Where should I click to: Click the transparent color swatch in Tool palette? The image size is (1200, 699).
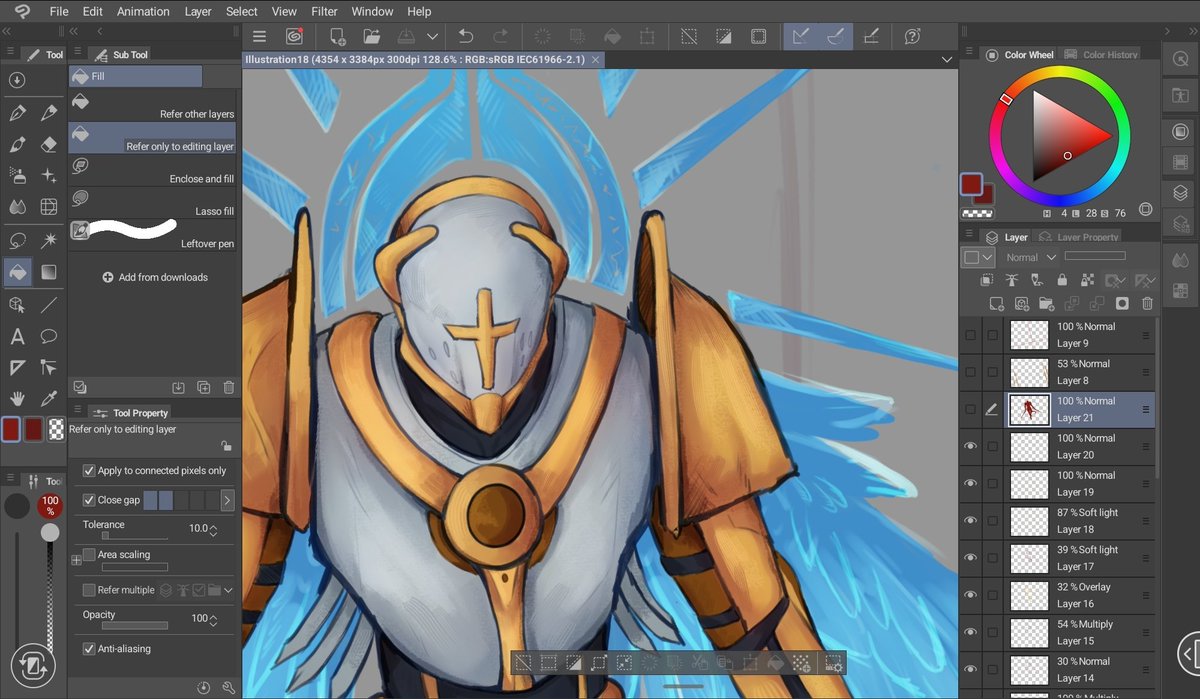click(x=57, y=430)
